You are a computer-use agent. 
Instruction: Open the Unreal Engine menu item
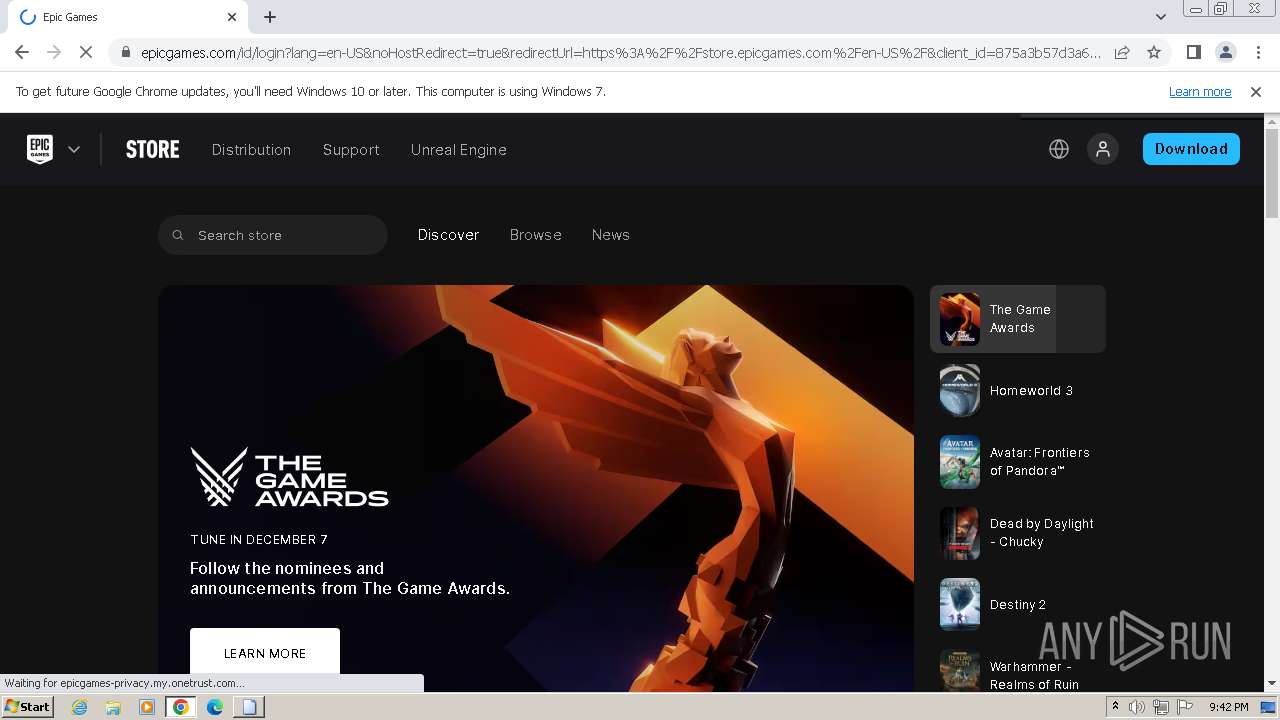458,149
